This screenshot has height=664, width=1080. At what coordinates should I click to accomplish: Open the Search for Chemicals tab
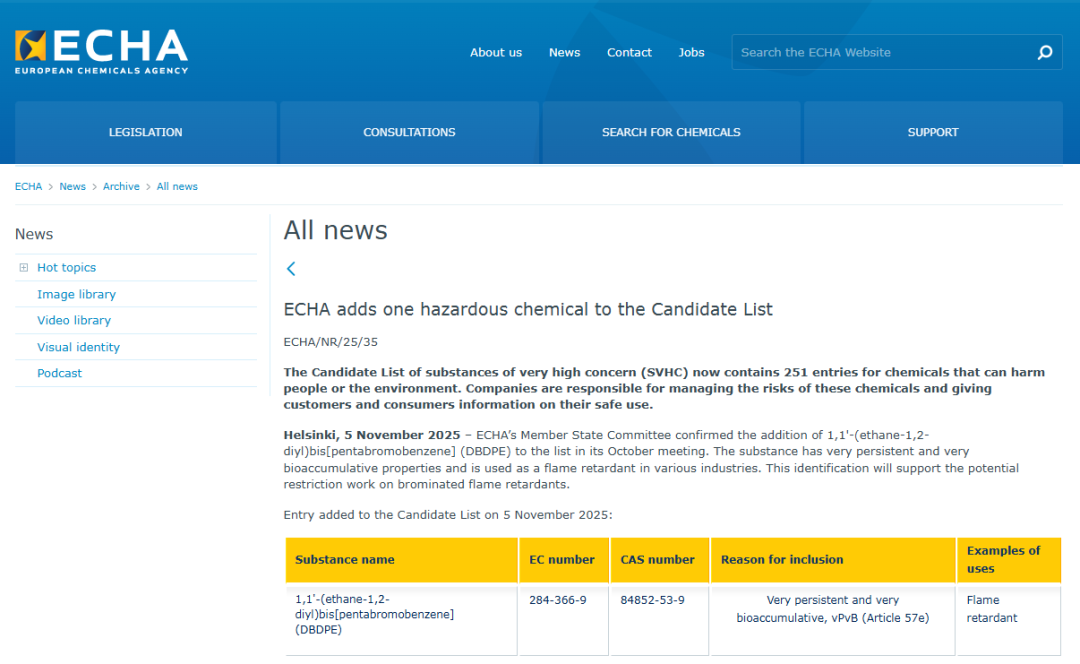click(x=671, y=132)
